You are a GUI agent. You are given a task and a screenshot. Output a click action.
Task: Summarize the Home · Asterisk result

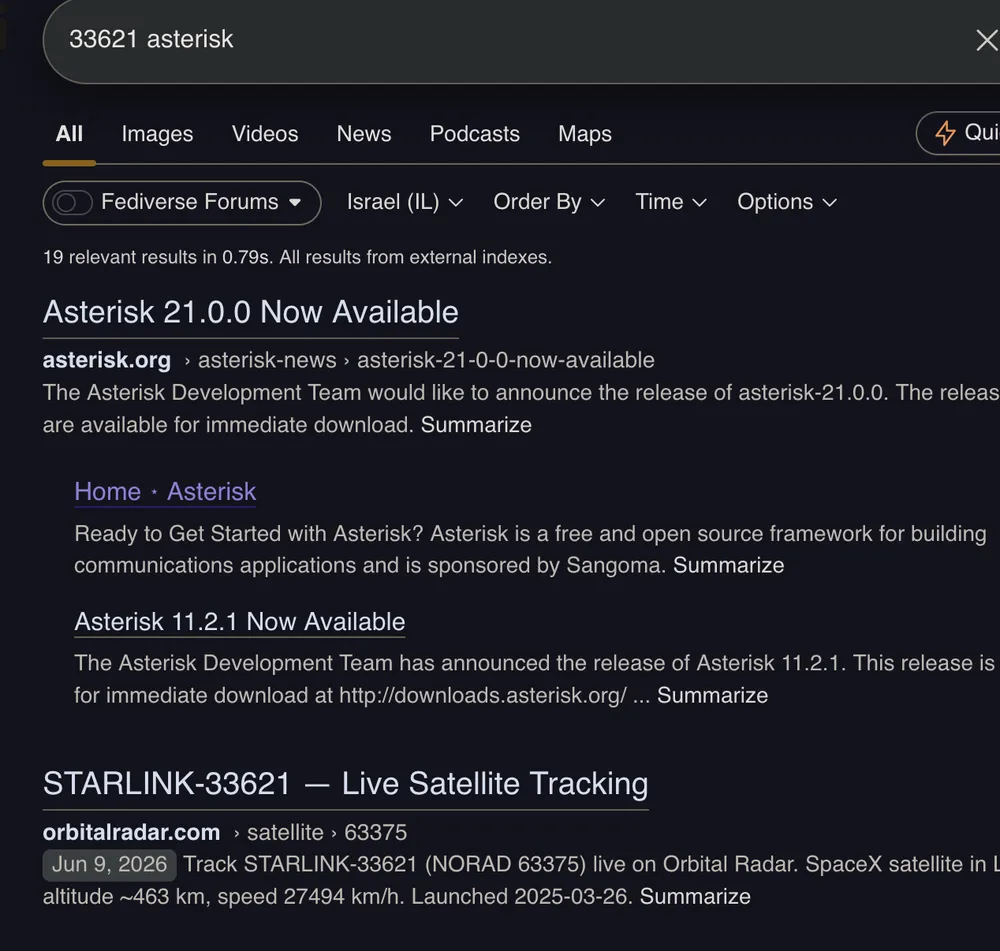(728, 565)
